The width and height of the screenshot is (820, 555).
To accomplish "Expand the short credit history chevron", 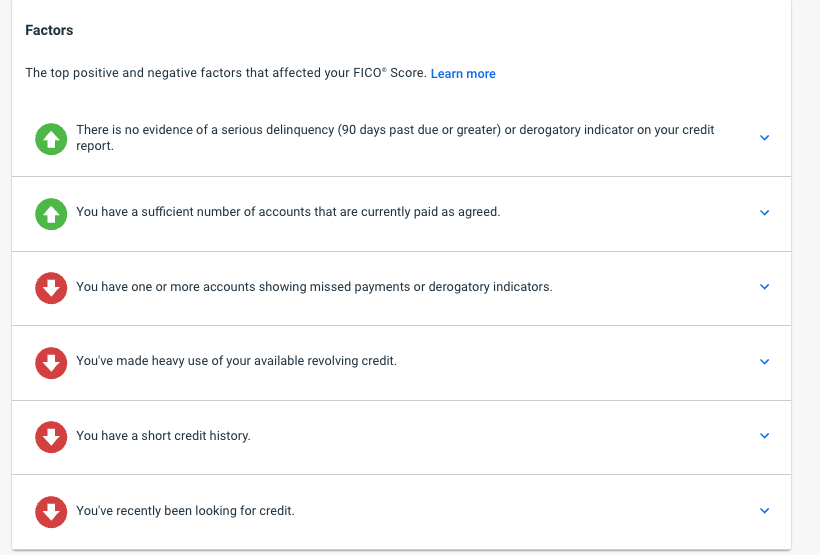I will tap(765, 436).
